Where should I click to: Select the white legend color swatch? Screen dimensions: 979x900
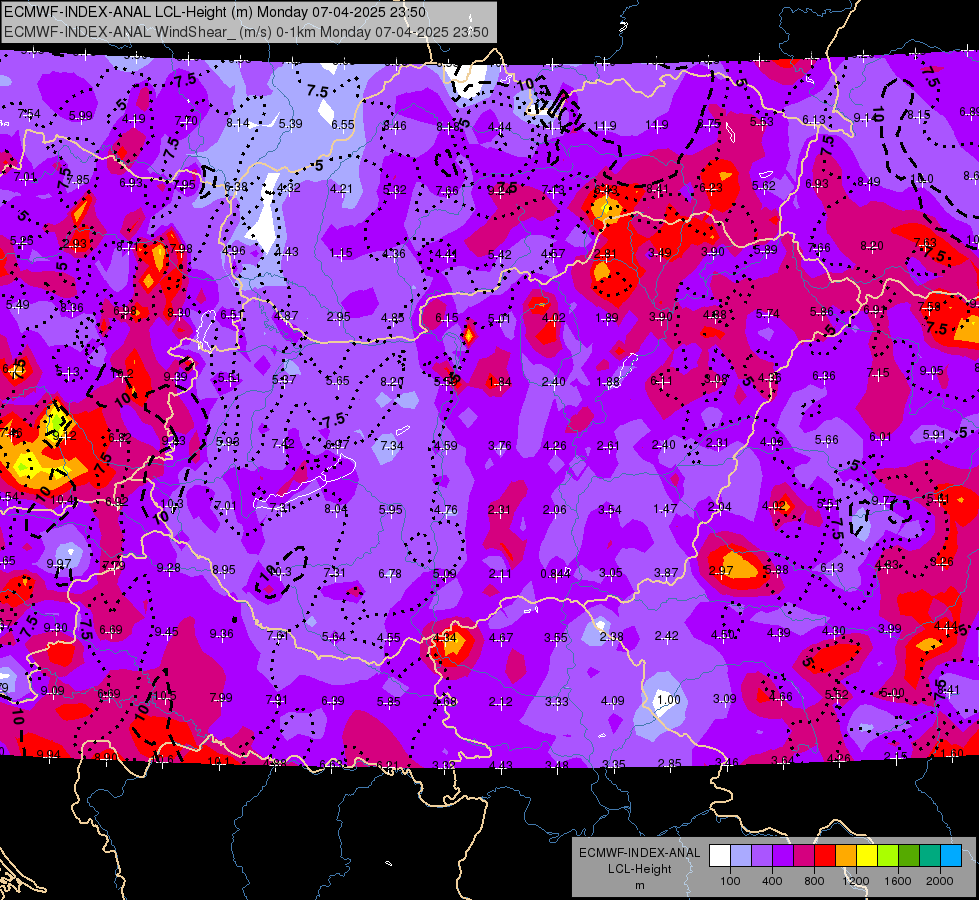point(720,856)
